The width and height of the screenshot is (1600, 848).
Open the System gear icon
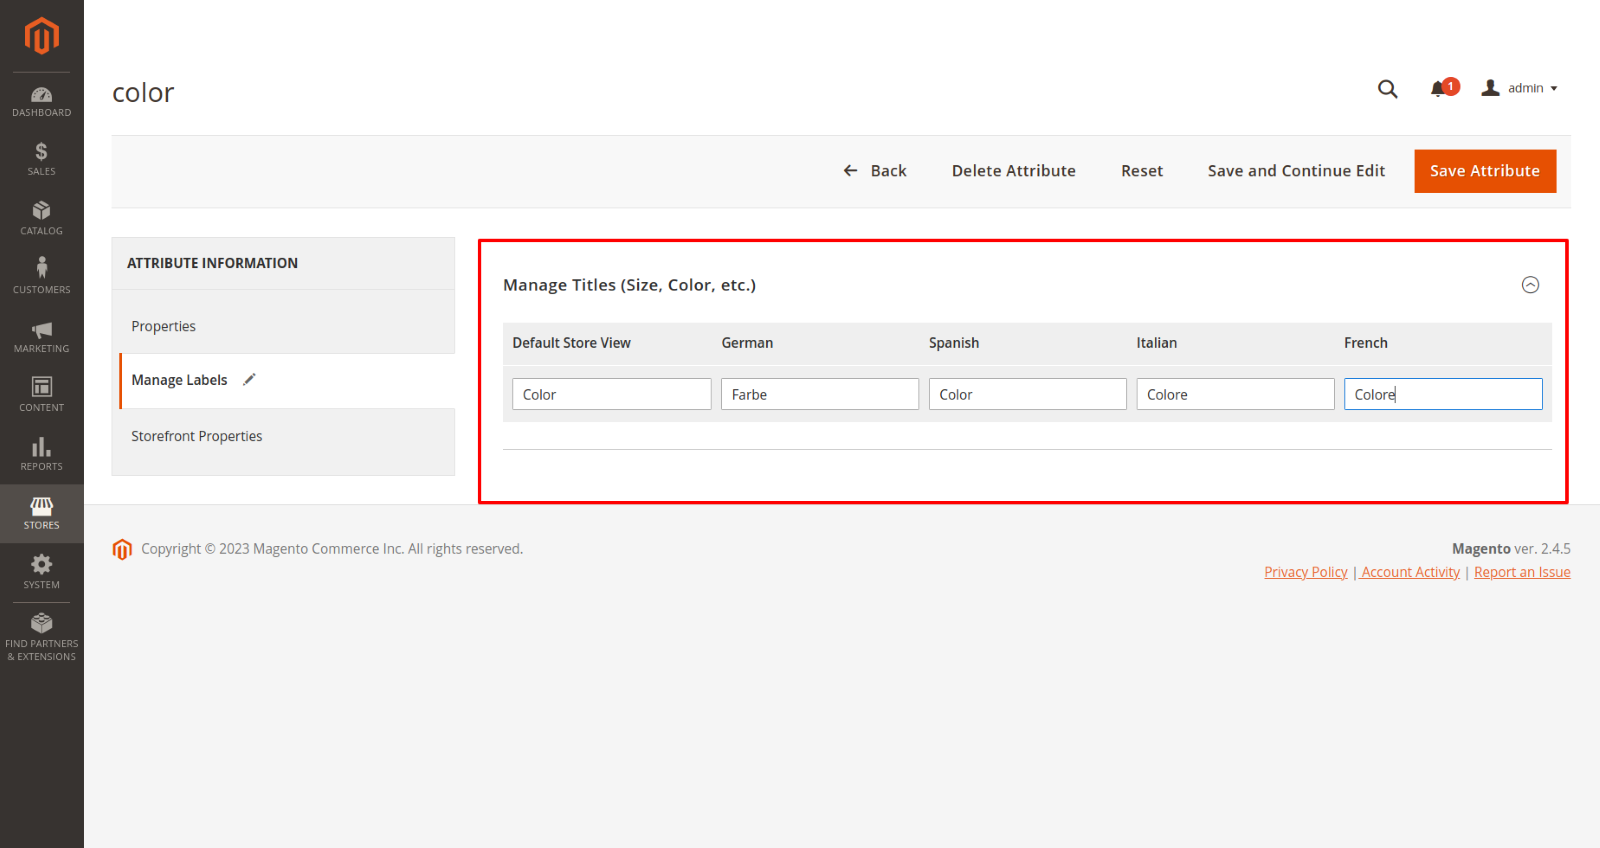(x=41, y=571)
